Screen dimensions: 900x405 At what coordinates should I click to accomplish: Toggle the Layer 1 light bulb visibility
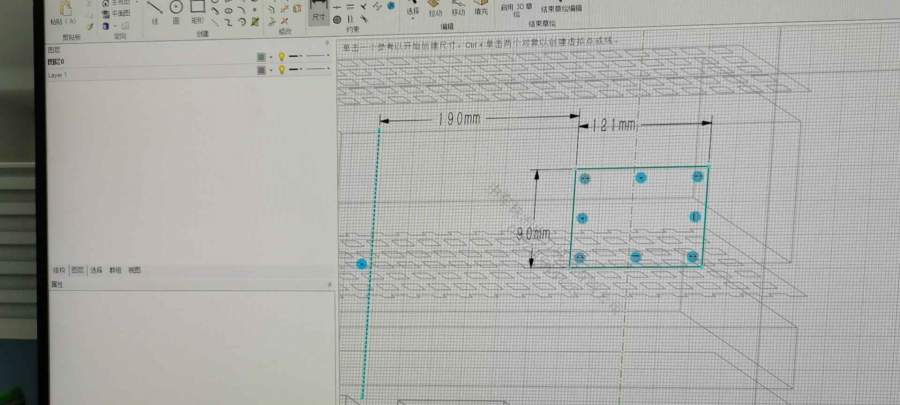coord(281,70)
